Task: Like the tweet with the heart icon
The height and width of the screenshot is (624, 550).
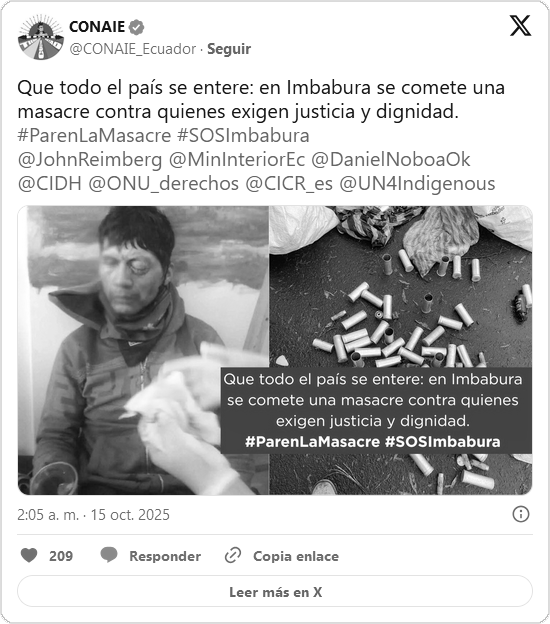Action: [29, 555]
